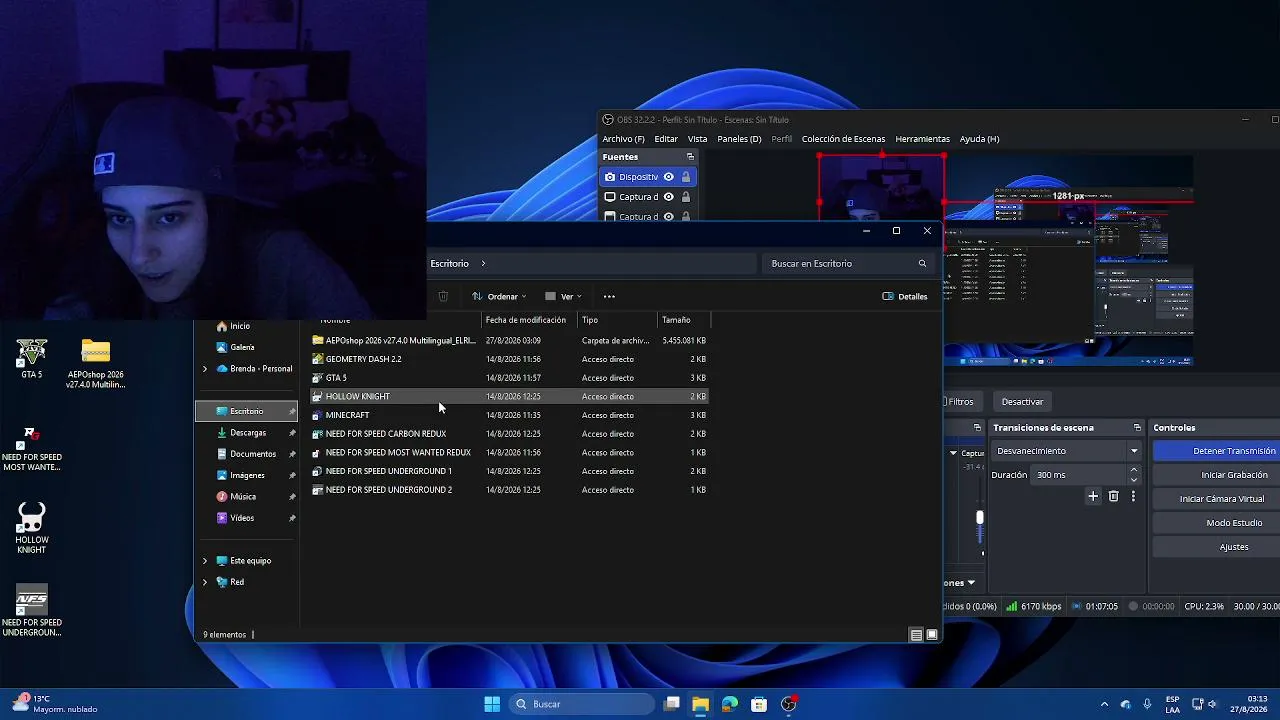This screenshot has width=1280, height=720.
Task: Select the Need for Speed Most Wanted desktop icon
Action: 31,449
